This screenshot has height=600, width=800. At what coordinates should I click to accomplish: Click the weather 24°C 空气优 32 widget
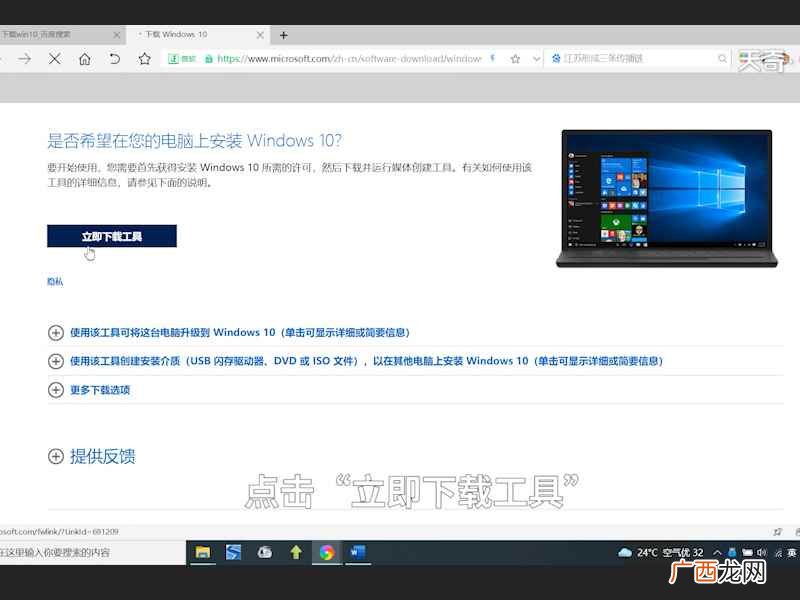[661, 553]
